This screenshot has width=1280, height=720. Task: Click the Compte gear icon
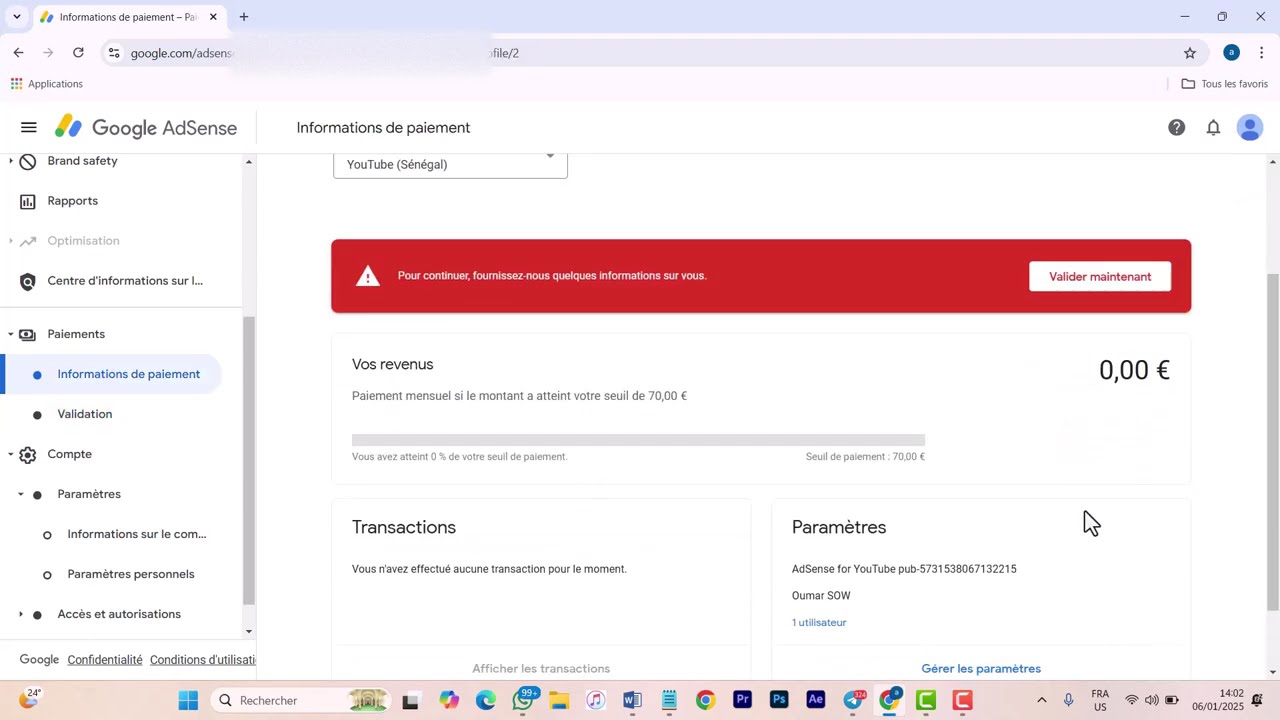click(28, 454)
